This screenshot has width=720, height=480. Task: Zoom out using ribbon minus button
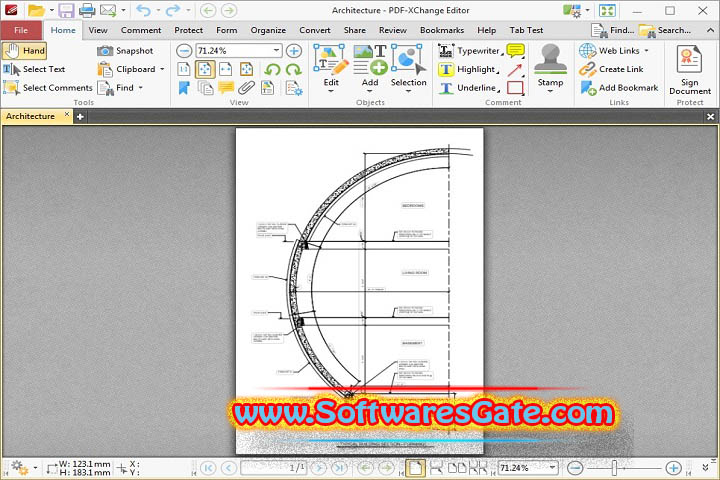pos(184,51)
